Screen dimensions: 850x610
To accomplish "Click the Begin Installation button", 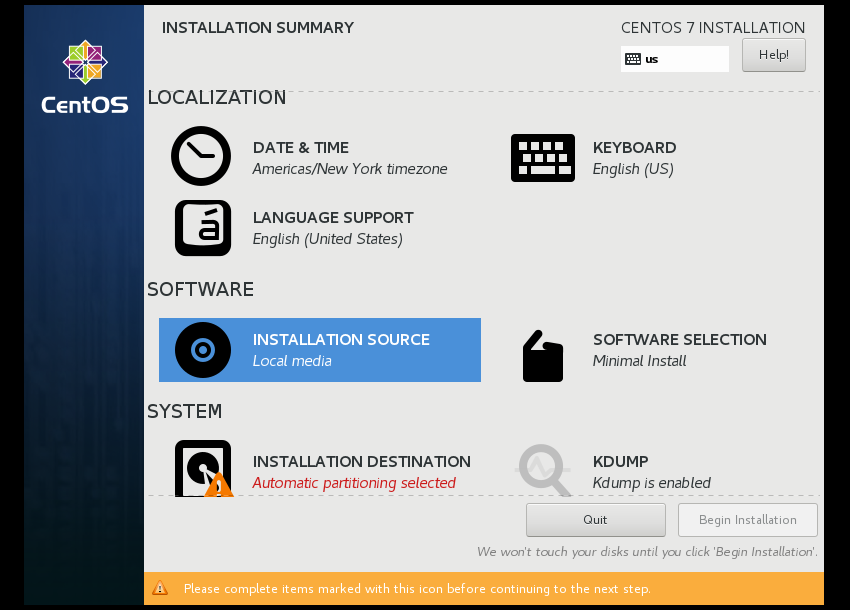I will pos(748,519).
